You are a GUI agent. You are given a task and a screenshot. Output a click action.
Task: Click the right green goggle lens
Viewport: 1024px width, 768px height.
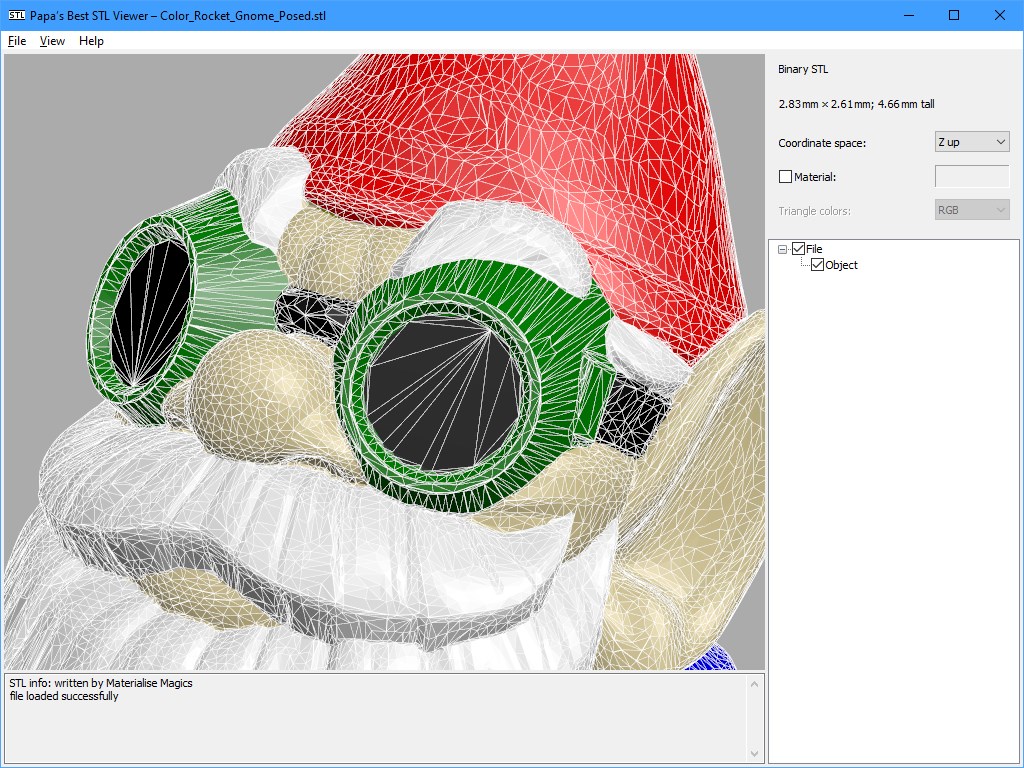(x=446, y=392)
